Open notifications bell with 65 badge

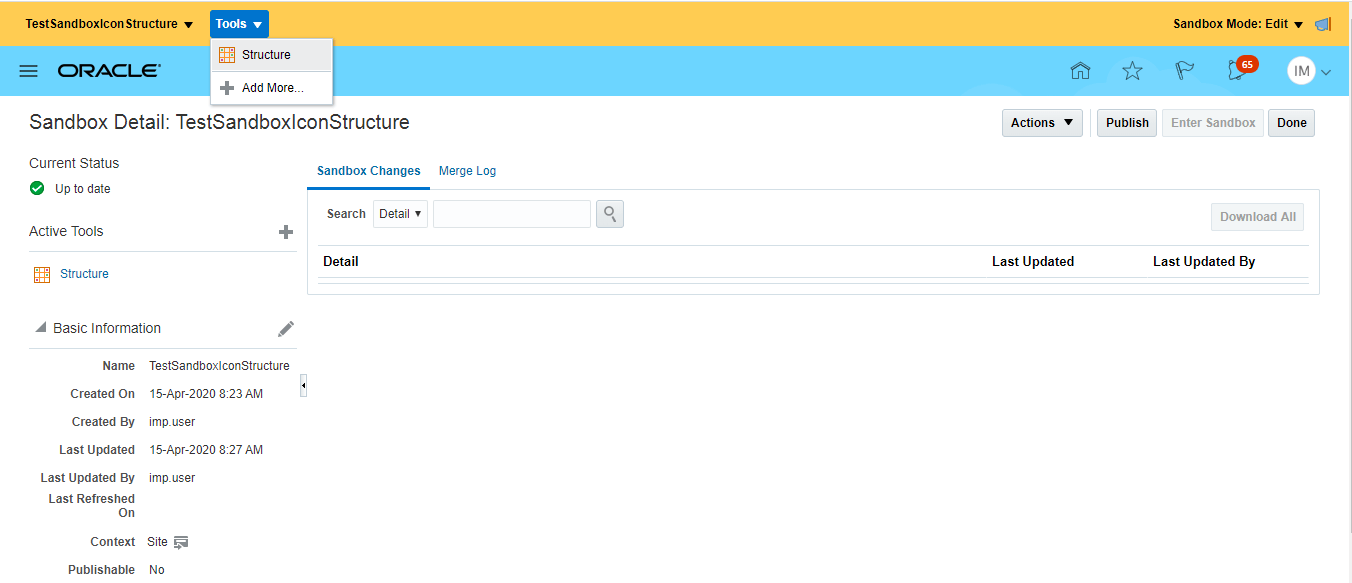(x=1238, y=71)
